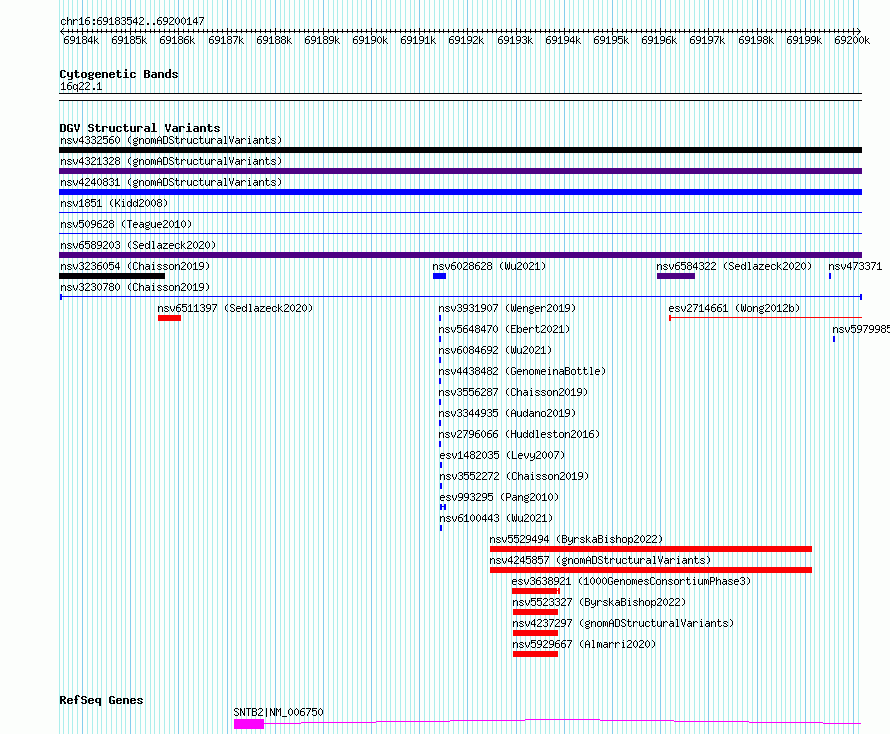Screen dimensions: 890x734
Task: Open the SNTB2|NM_006750 gene label
Action: [278, 712]
